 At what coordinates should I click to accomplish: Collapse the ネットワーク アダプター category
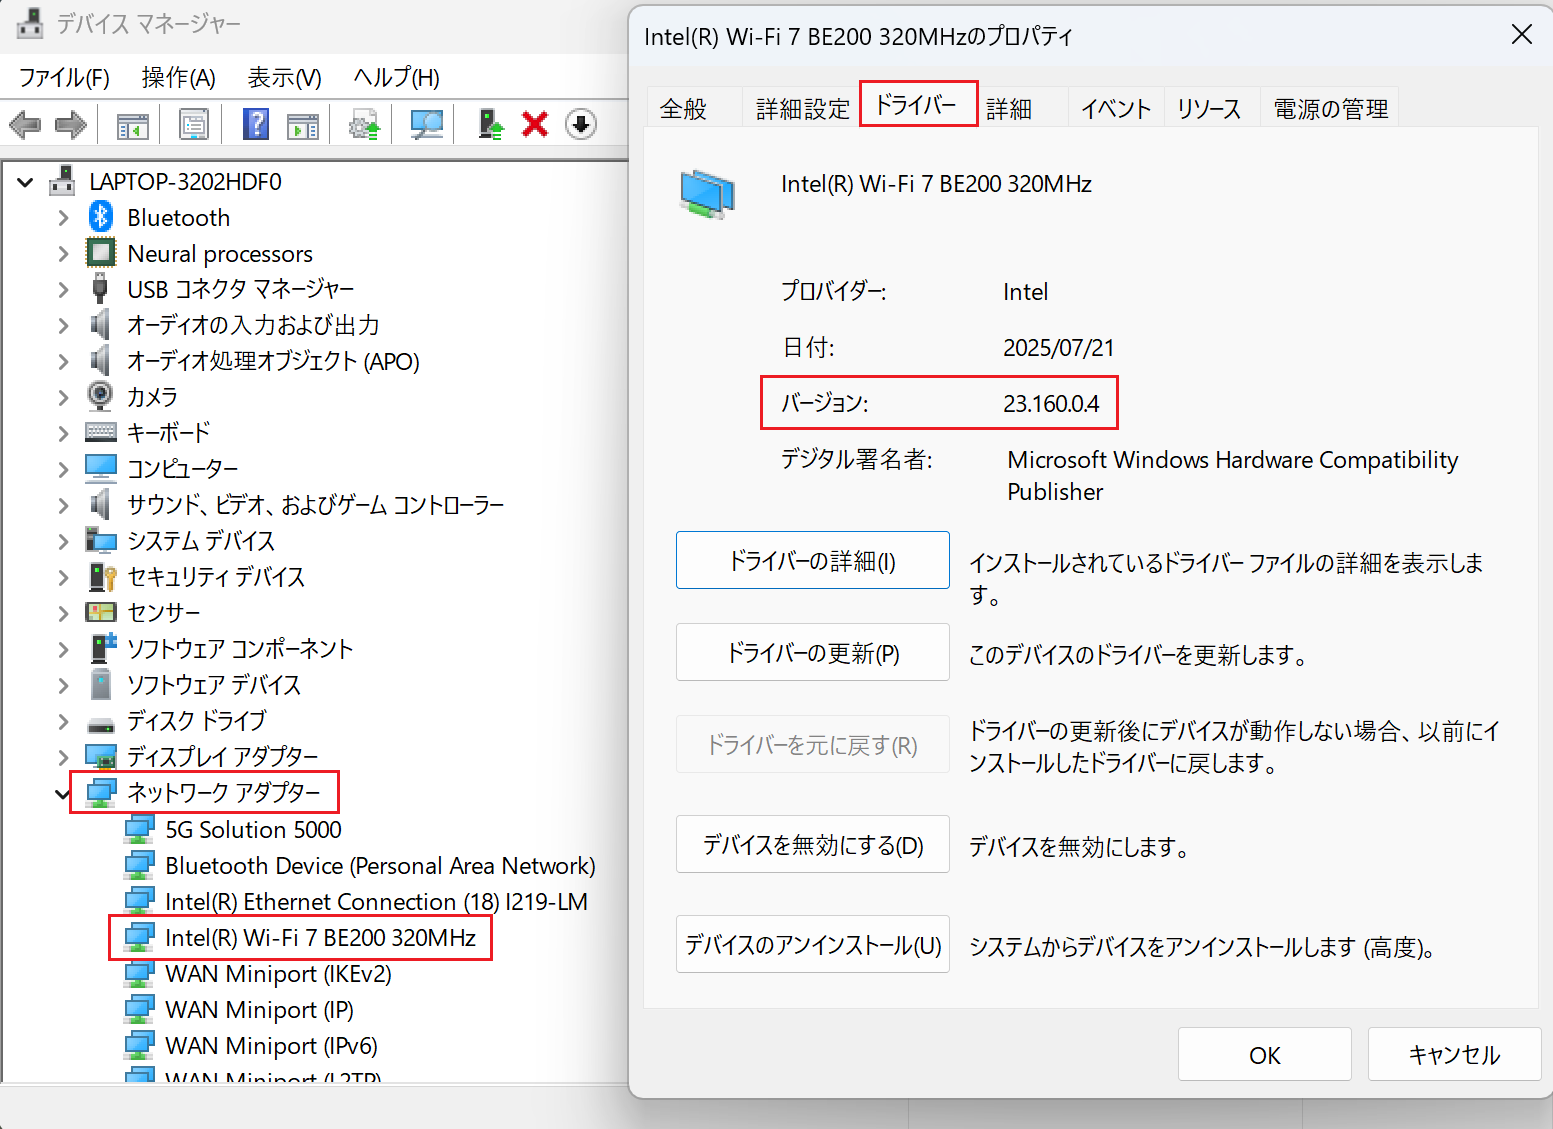[63, 794]
